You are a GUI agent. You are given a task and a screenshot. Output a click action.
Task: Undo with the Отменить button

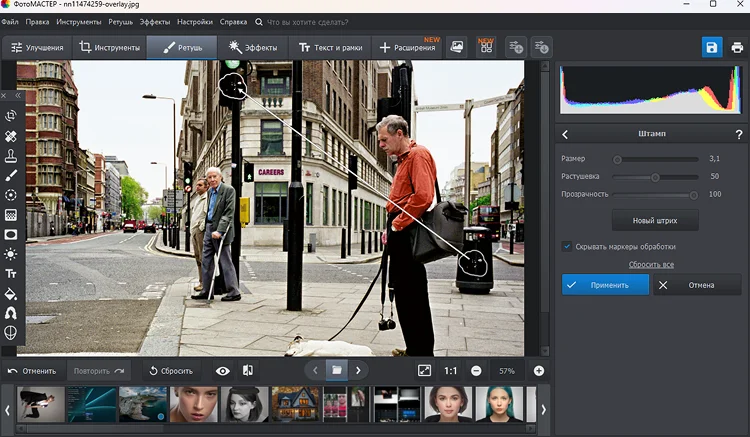pos(32,371)
